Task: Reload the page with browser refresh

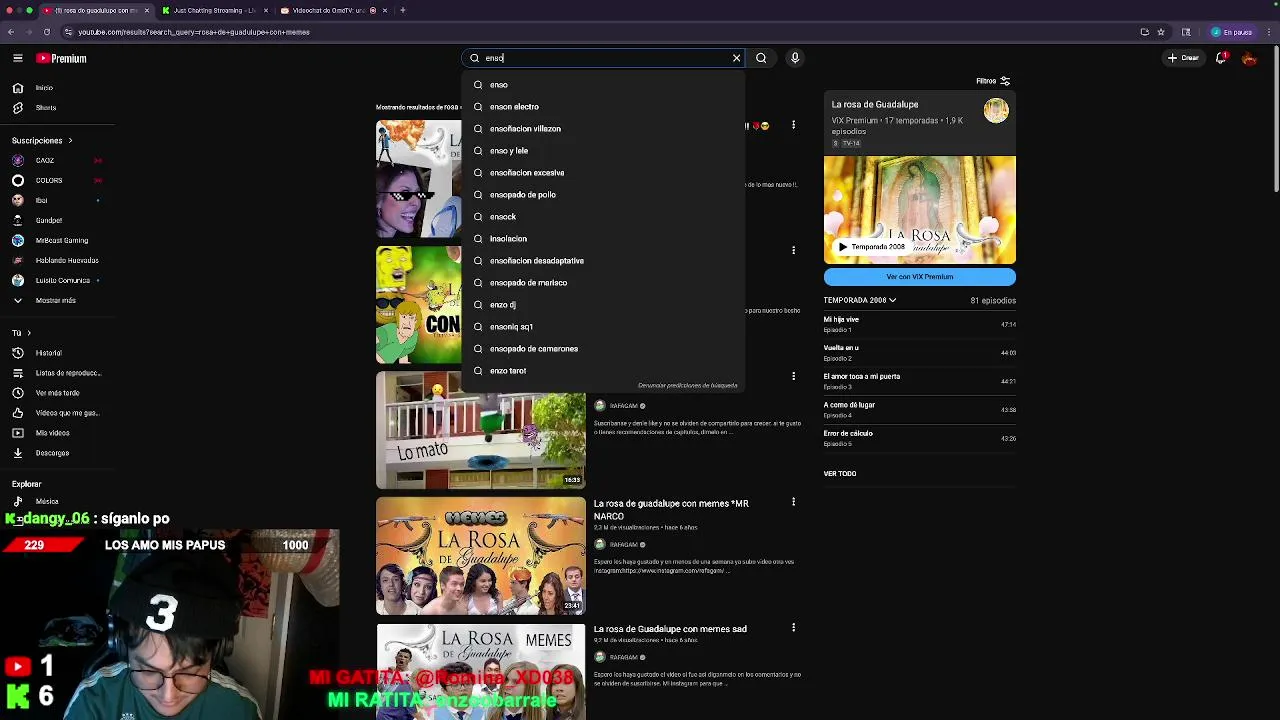Action: 46,32
